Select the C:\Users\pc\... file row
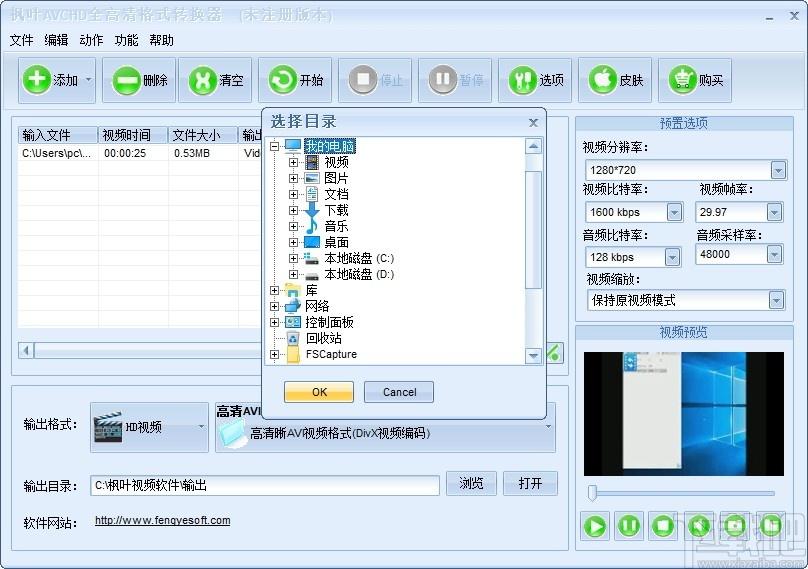Screen dimensions: 808x569 tap(140, 153)
